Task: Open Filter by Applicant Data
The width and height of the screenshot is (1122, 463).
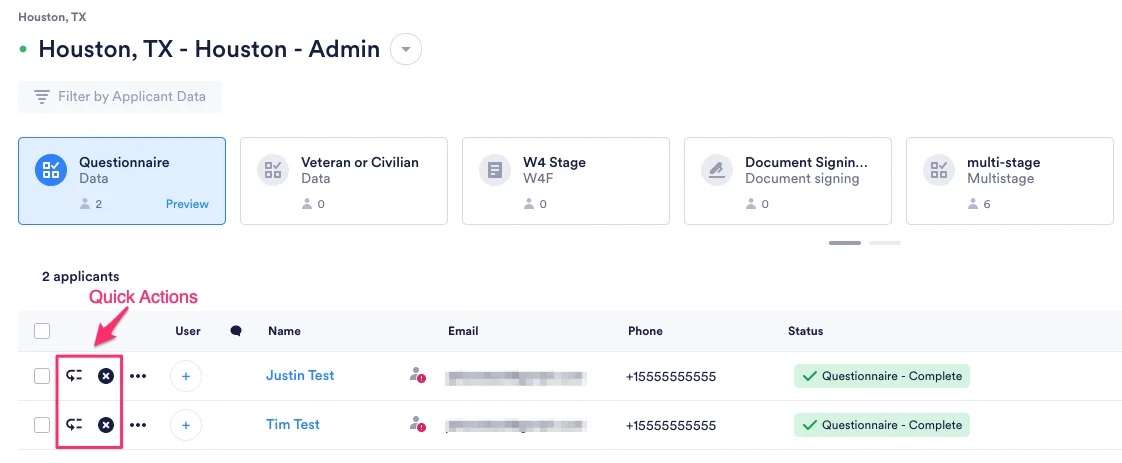Action: pos(120,97)
